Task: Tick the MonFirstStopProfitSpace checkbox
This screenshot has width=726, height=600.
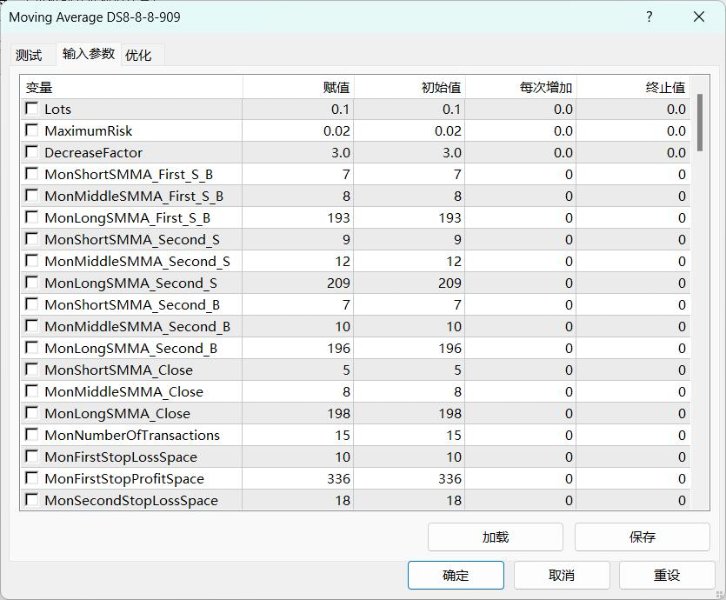Action: point(33,479)
